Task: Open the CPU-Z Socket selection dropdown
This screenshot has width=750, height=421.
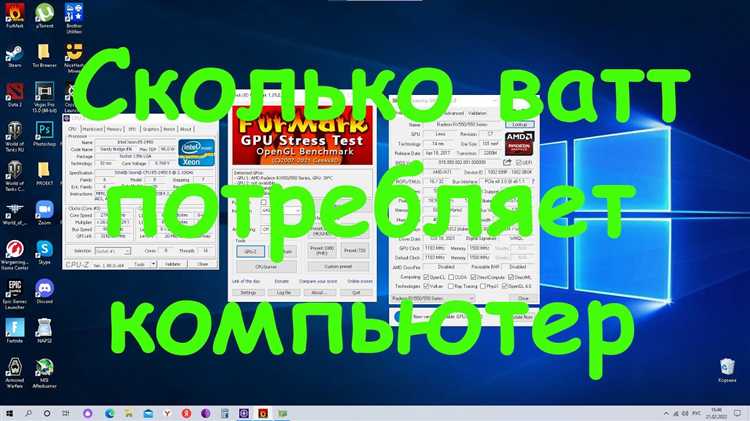Action: pyautogui.click(x=112, y=251)
